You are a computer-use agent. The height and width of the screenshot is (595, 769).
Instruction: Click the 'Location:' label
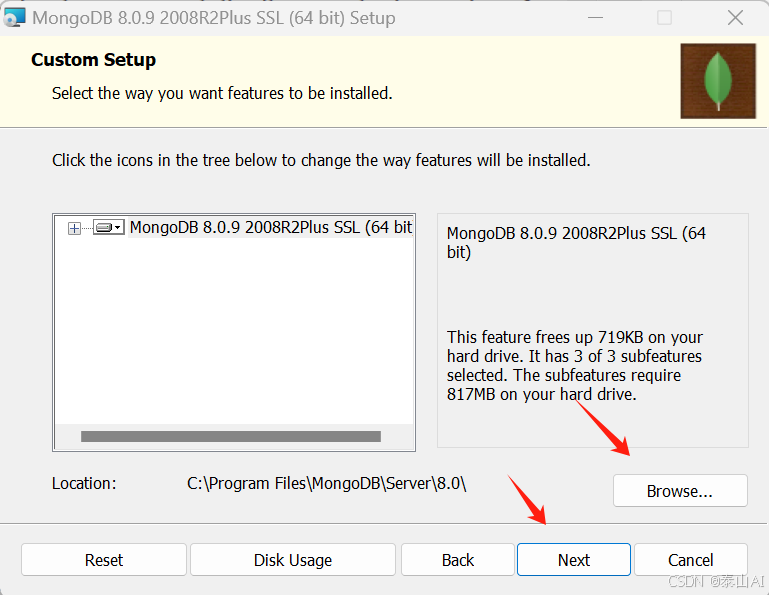84,484
